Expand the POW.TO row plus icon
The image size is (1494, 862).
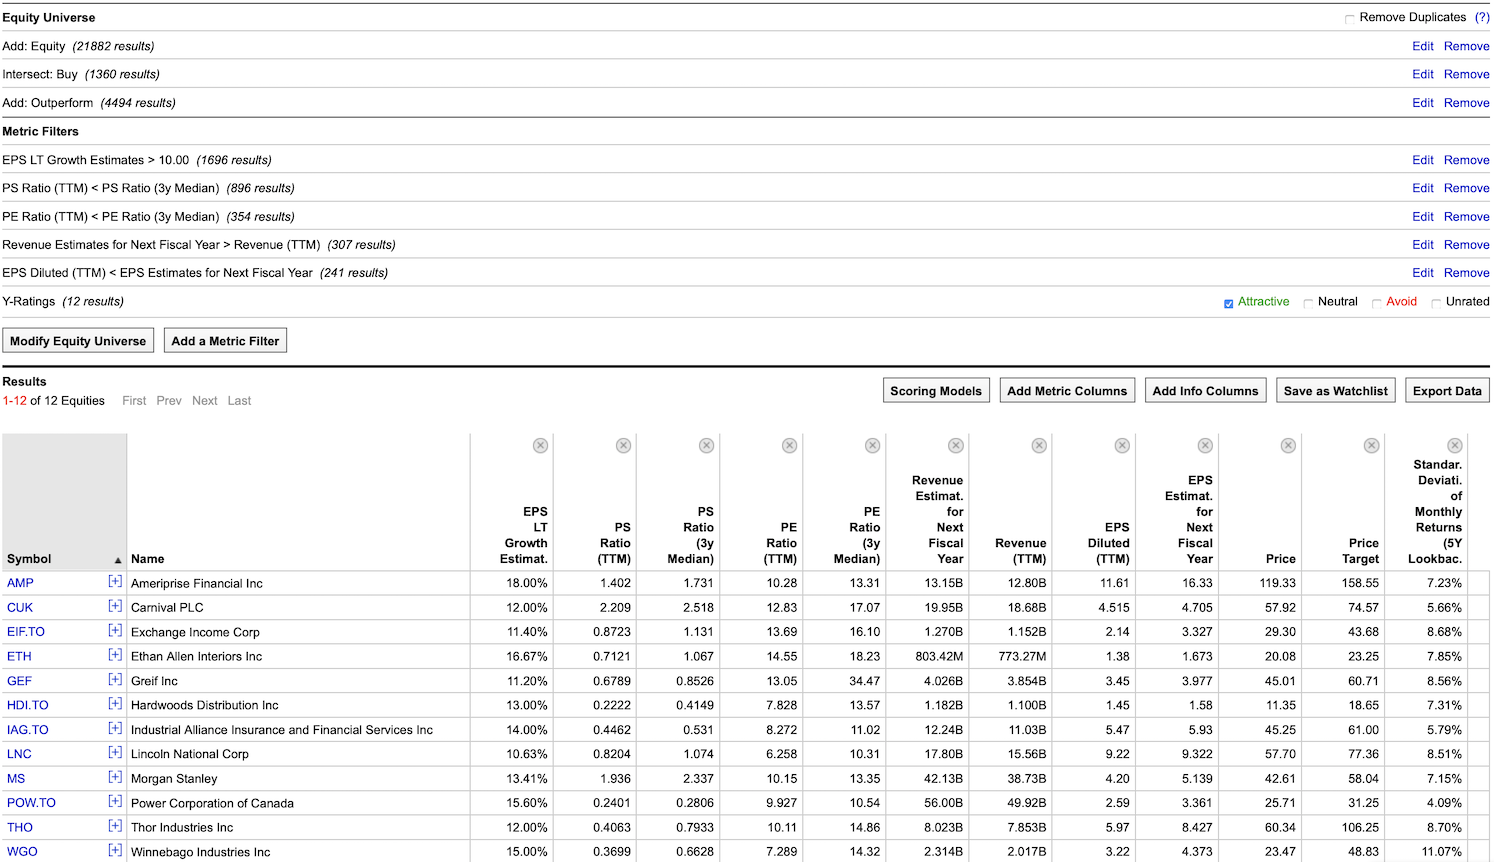point(115,802)
